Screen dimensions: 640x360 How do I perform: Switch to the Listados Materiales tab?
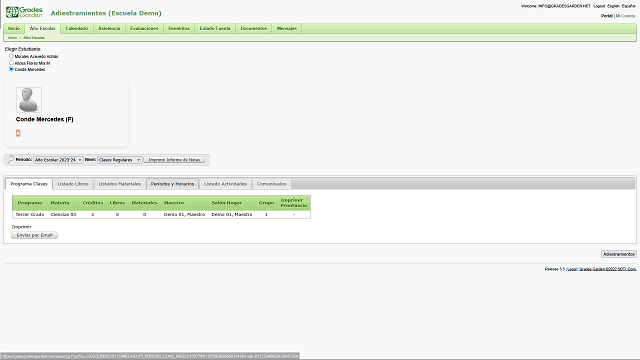120,184
